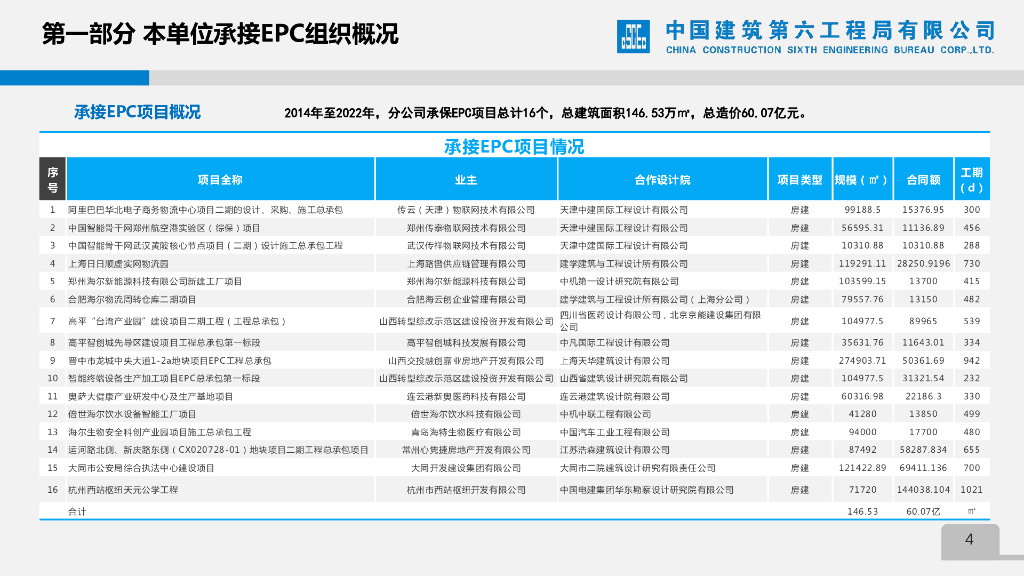
Task: Click project containing CX020728-01 地块项目
Action: [x=219, y=450]
